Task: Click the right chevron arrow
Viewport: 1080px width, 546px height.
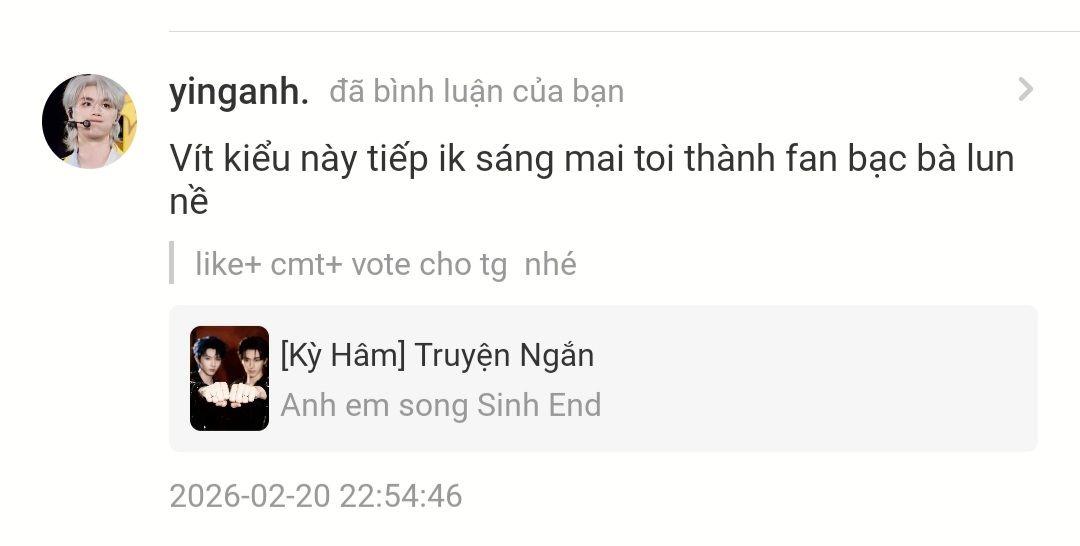Action: [x=1025, y=90]
